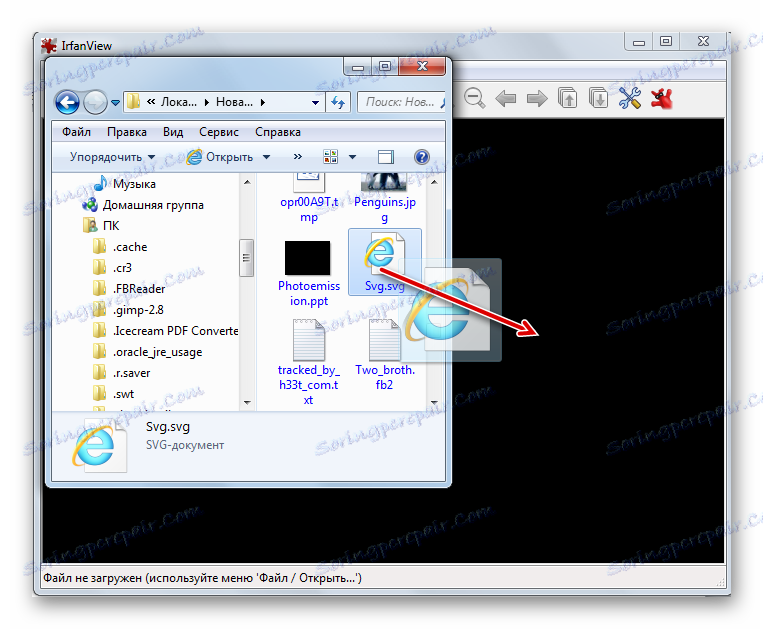The height and width of the screenshot is (629, 763).
Task: Click Explorer back navigation button
Action: coord(67,103)
